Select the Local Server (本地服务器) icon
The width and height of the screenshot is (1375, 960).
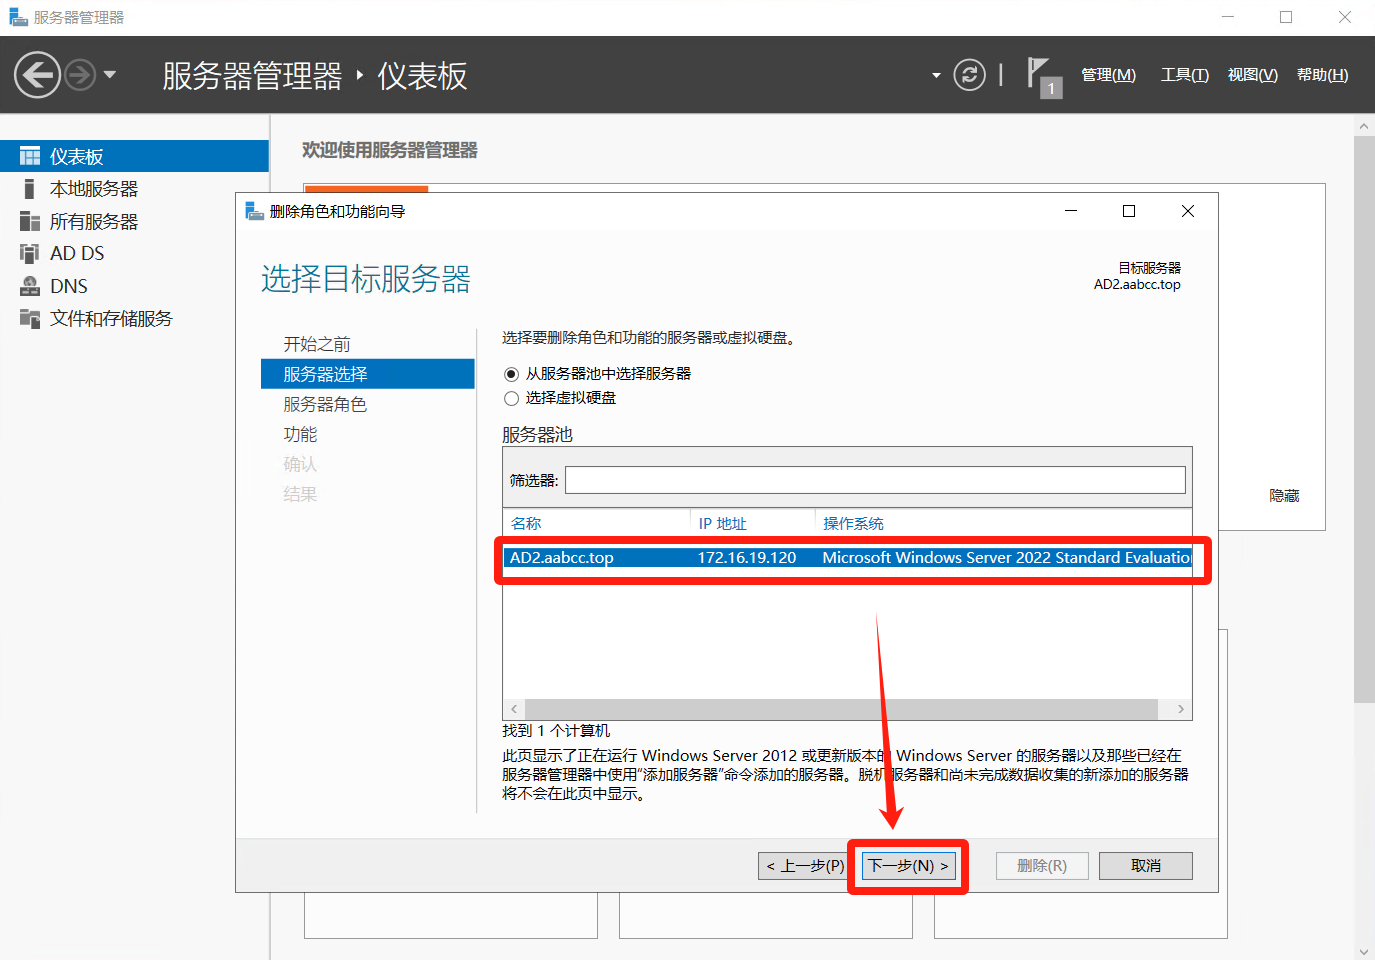click(30, 189)
